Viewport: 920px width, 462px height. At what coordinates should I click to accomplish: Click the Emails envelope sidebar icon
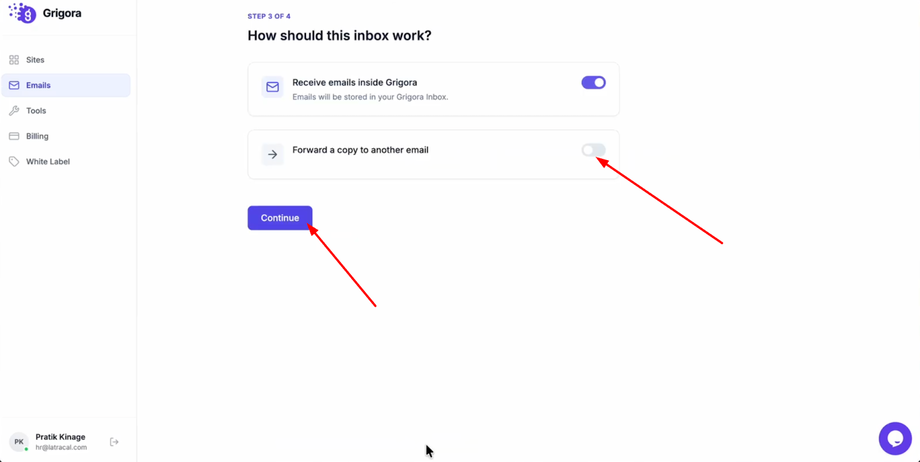click(14, 85)
